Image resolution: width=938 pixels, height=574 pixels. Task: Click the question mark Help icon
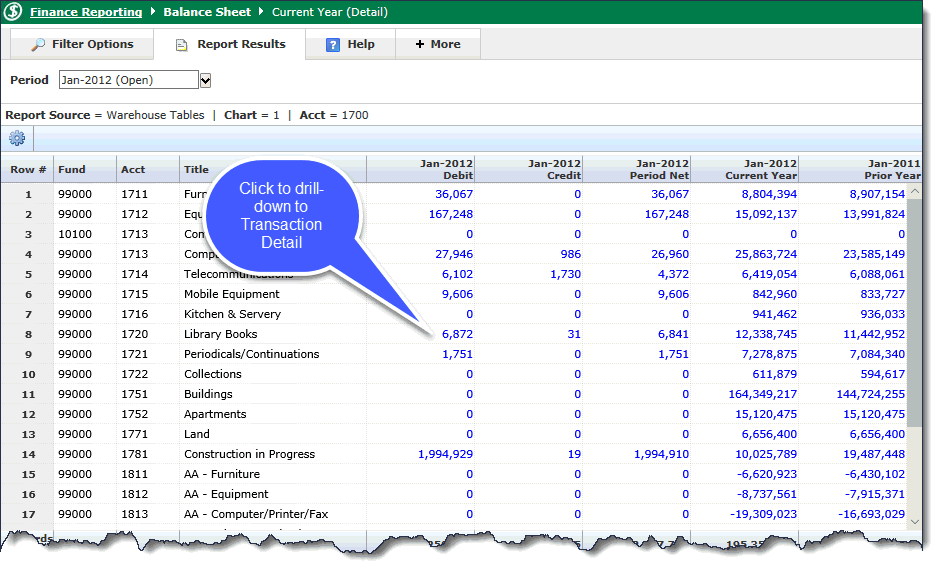coord(333,45)
